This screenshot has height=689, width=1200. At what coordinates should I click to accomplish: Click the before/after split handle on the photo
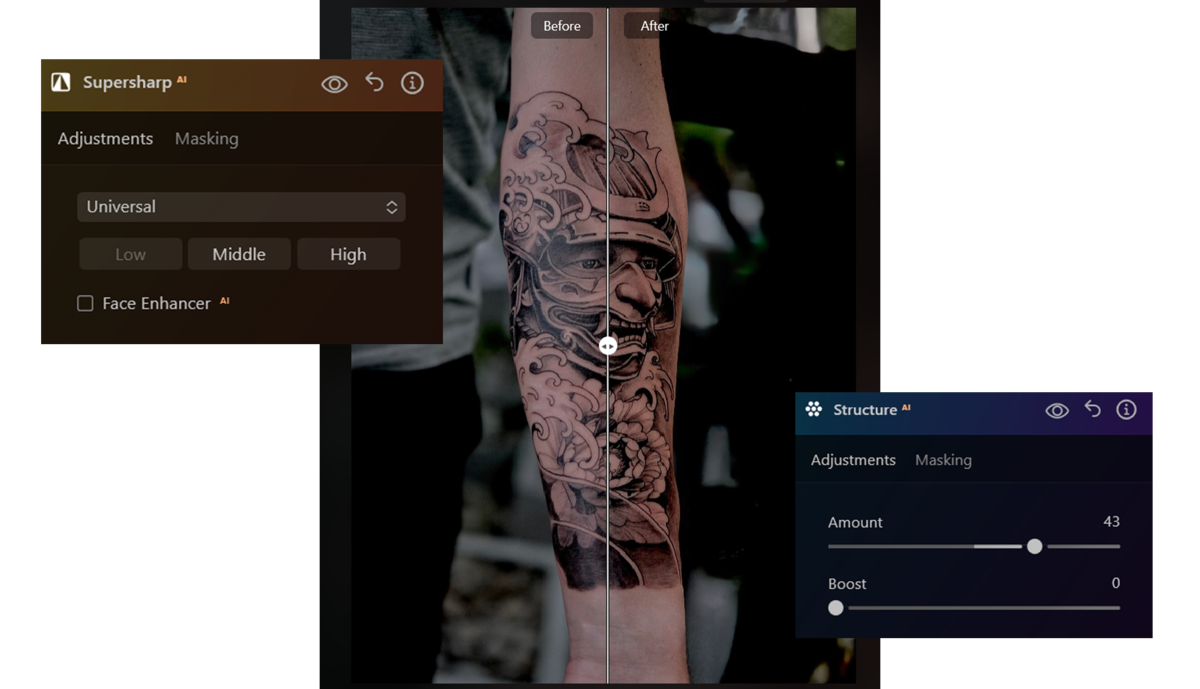coord(608,345)
